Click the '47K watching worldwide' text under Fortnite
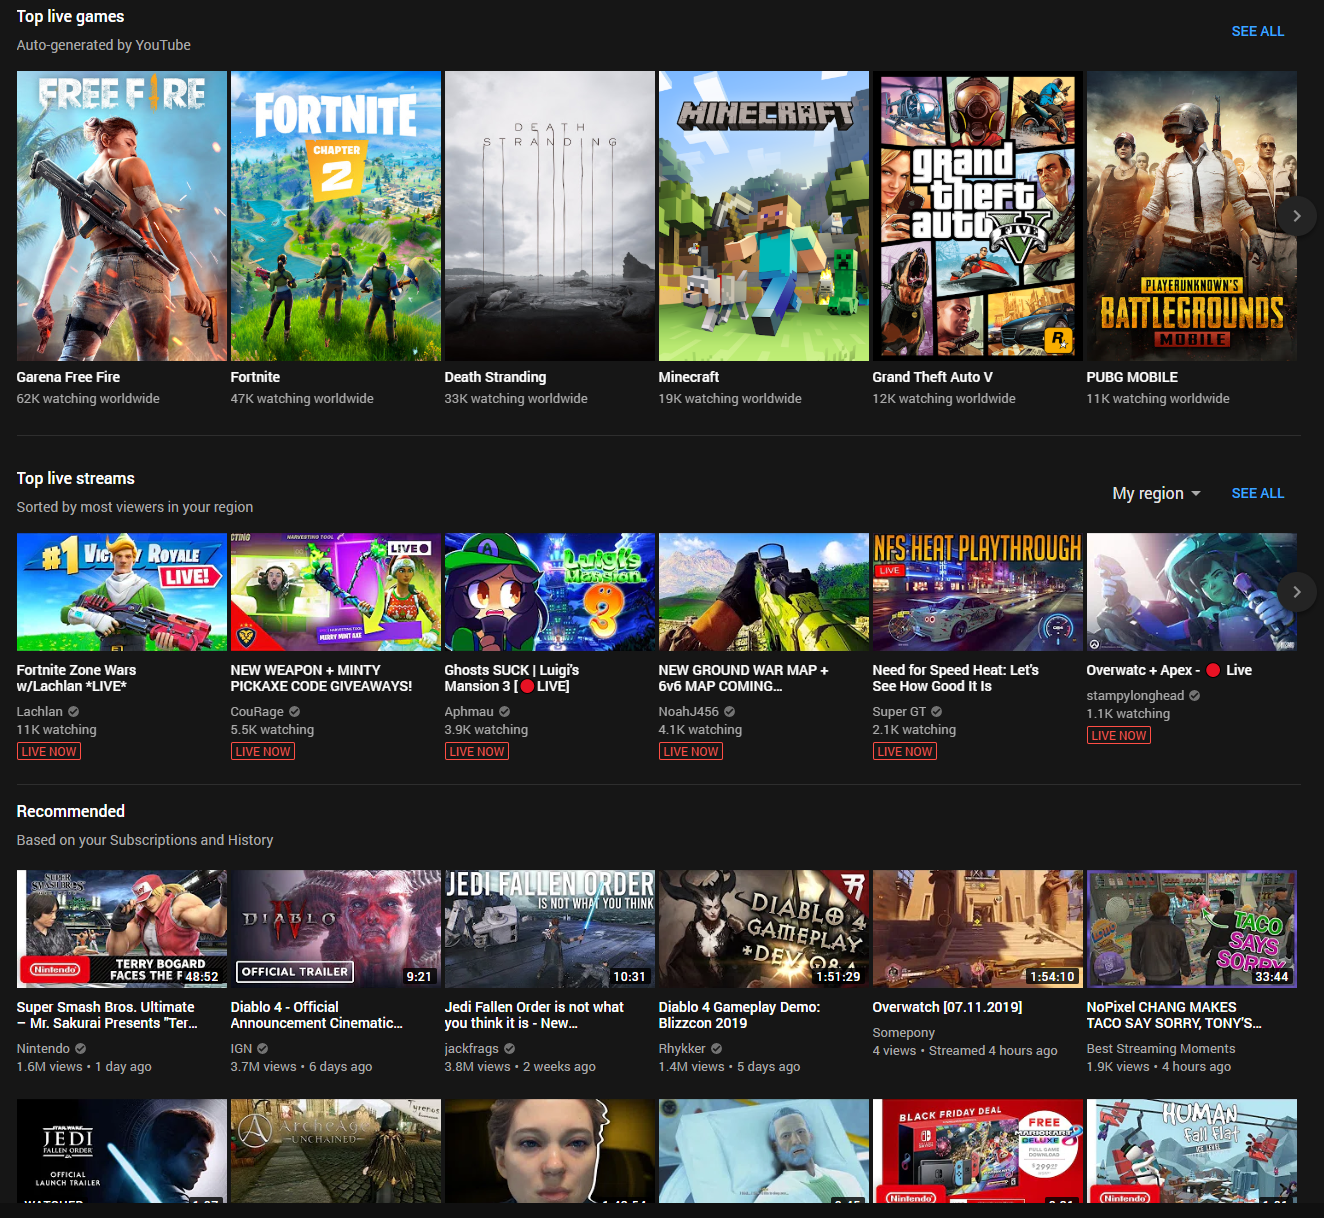This screenshot has width=1324, height=1218. pos(302,399)
